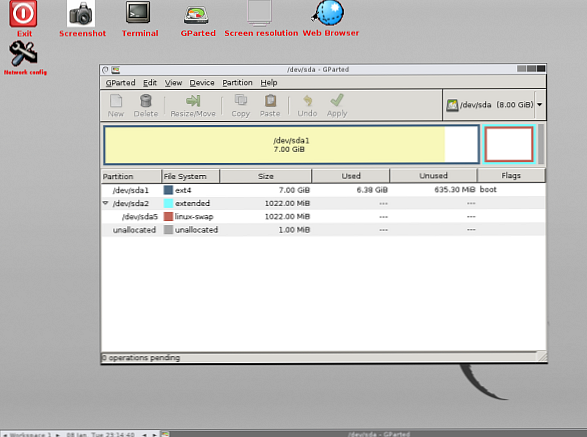Open the View menu
The width and height of the screenshot is (587, 437).
click(x=173, y=83)
